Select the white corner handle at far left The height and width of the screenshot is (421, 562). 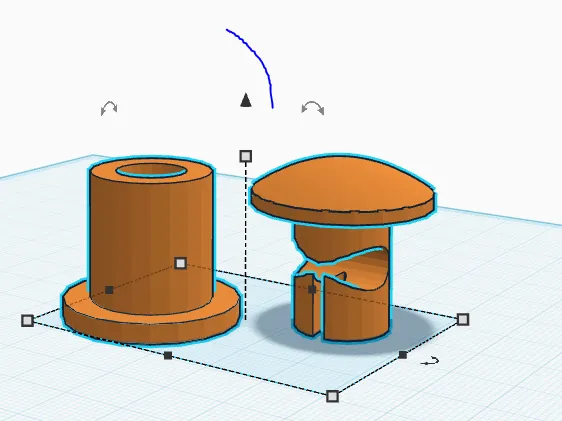coord(28,320)
